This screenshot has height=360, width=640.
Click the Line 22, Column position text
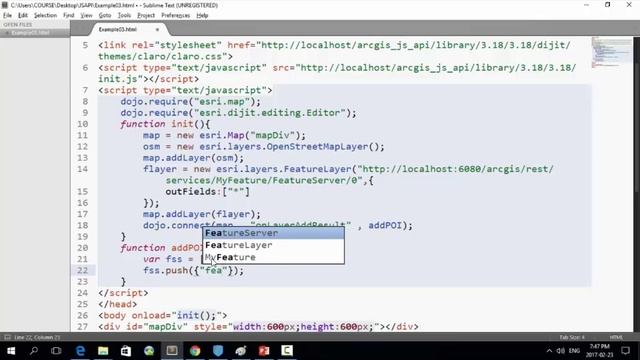(x=37, y=337)
